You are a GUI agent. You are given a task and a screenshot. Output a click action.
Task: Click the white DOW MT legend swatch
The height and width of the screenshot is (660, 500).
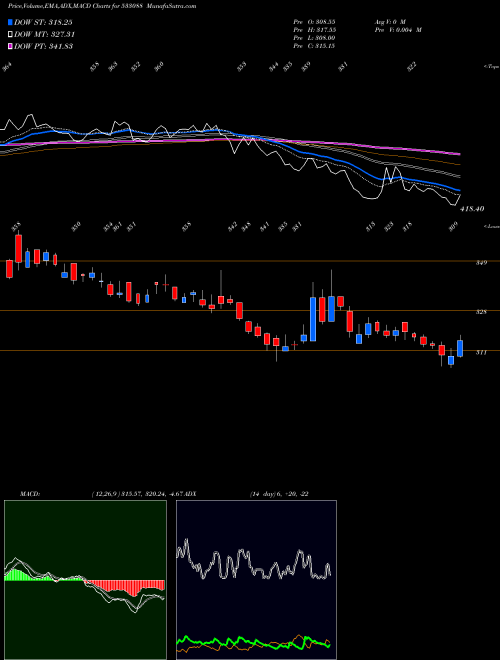10,34
